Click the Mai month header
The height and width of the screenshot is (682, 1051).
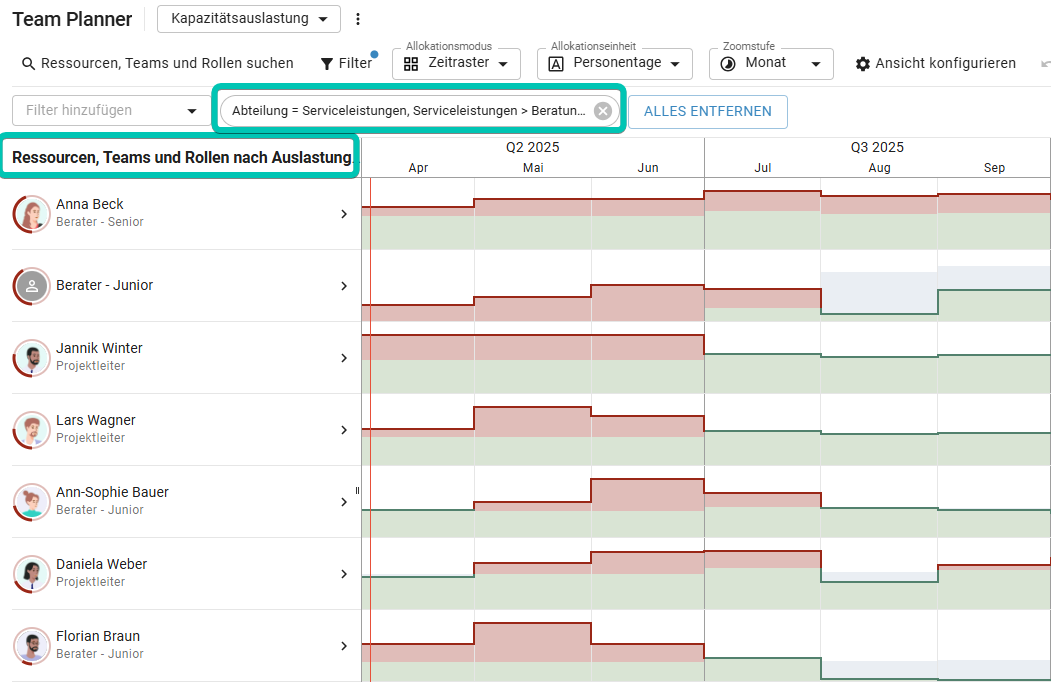pyautogui.click(x=533, y=168)
